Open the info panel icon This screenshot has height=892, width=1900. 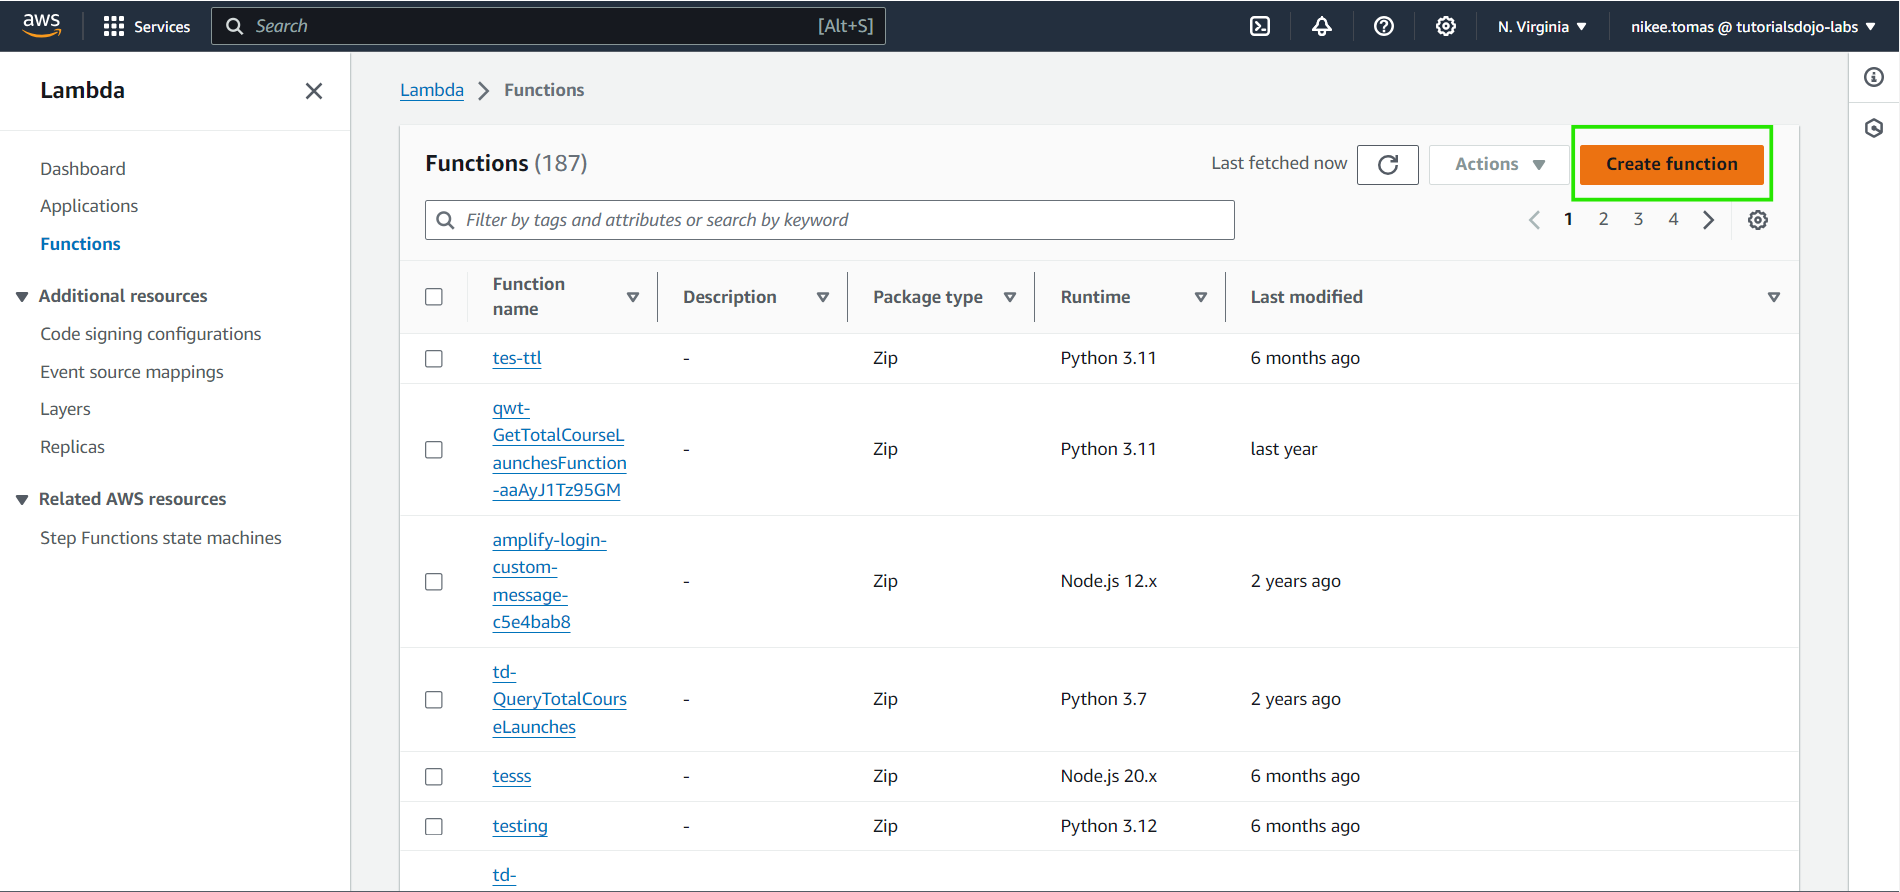1874,77
